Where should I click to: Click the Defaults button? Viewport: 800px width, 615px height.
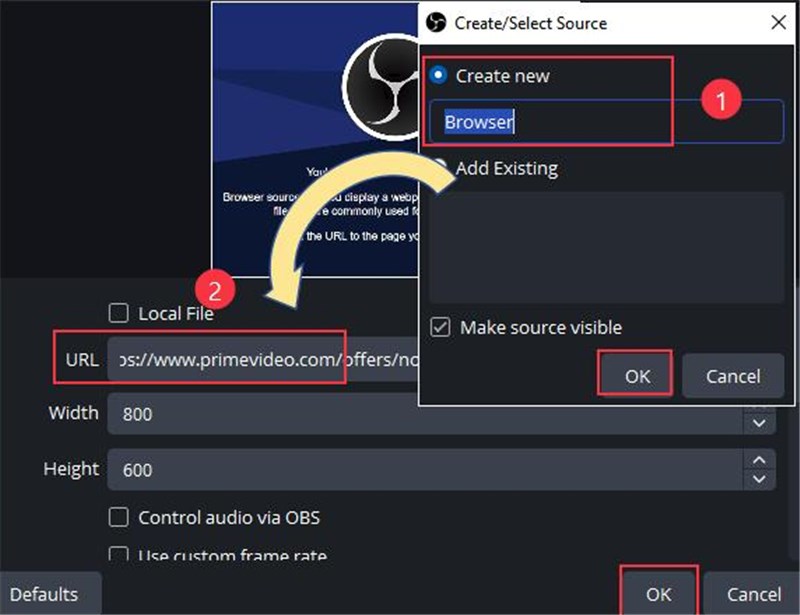(46, 593)
